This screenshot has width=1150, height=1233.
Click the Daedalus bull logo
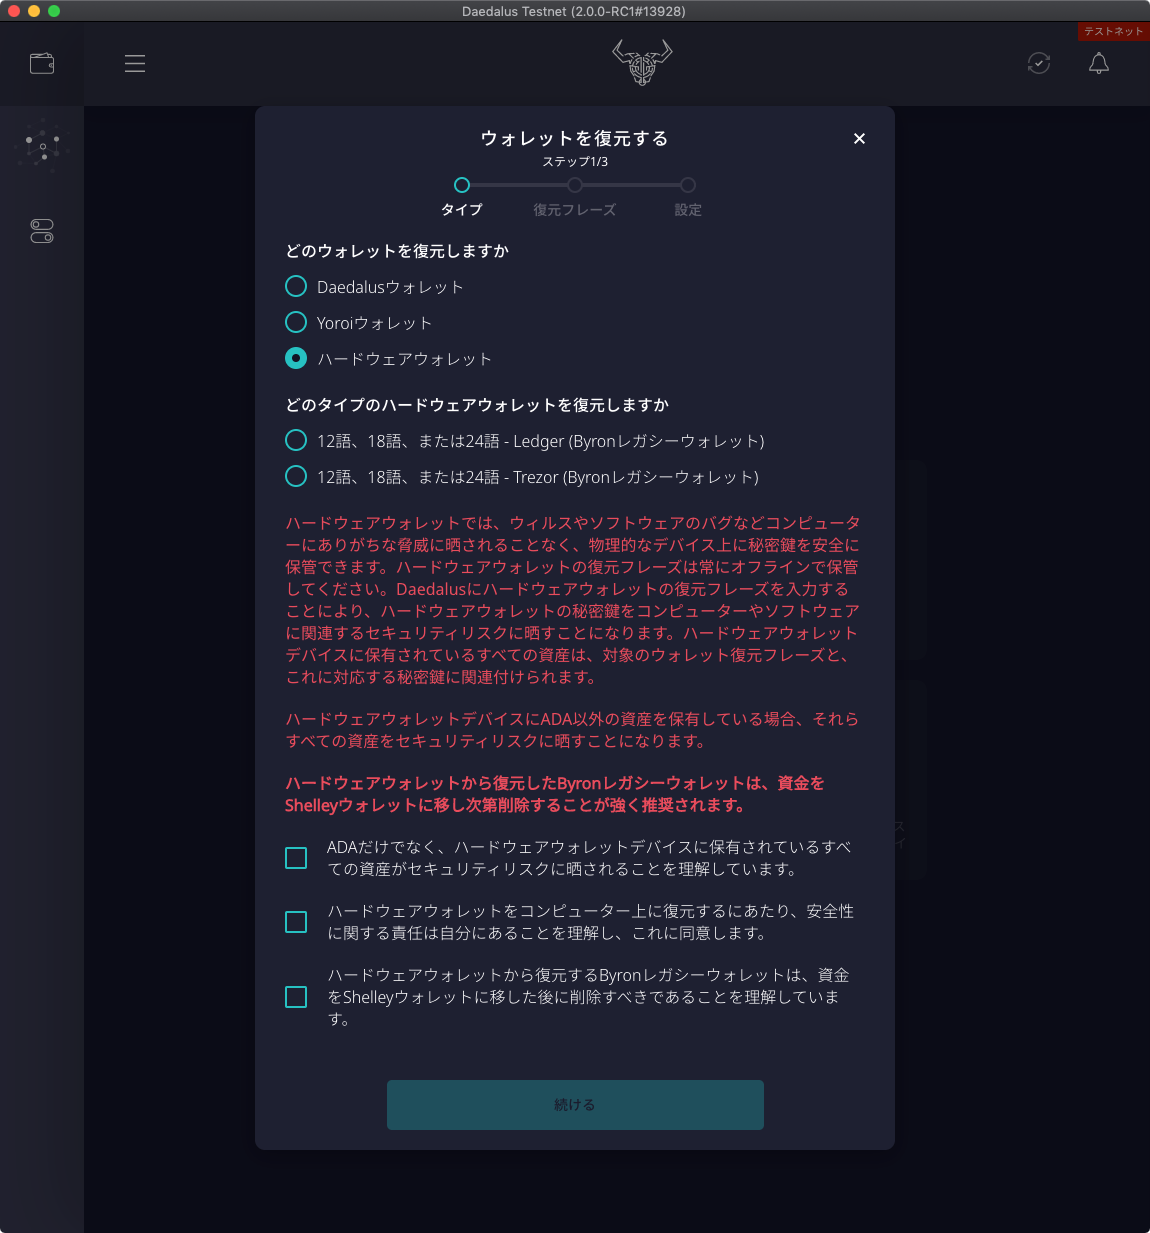(642, 62)
